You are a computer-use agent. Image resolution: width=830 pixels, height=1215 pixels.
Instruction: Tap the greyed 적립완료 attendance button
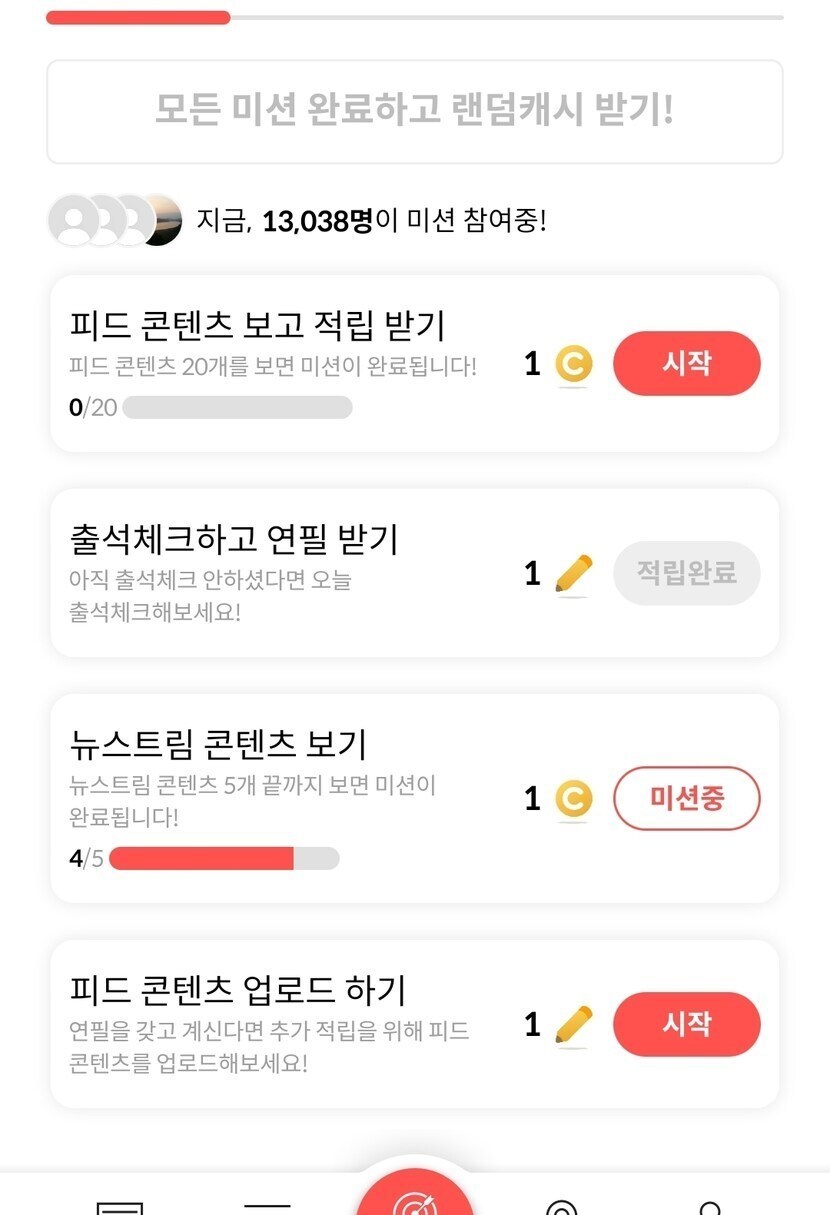(686, 573)
